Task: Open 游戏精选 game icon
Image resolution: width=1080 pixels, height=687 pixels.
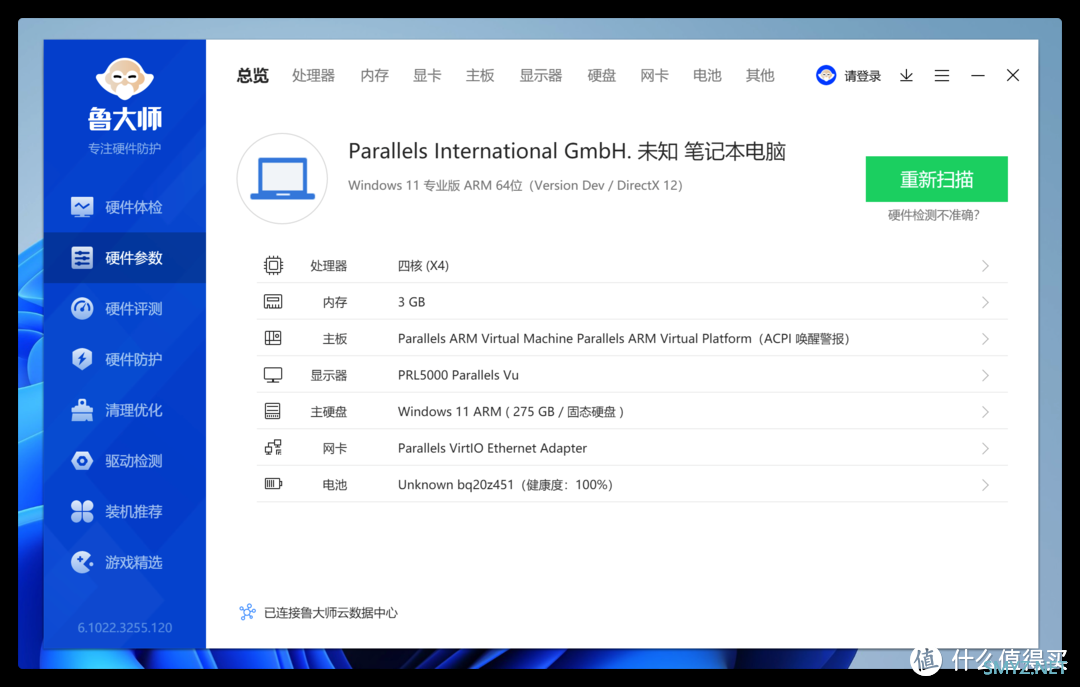Action: click(82, 562)
